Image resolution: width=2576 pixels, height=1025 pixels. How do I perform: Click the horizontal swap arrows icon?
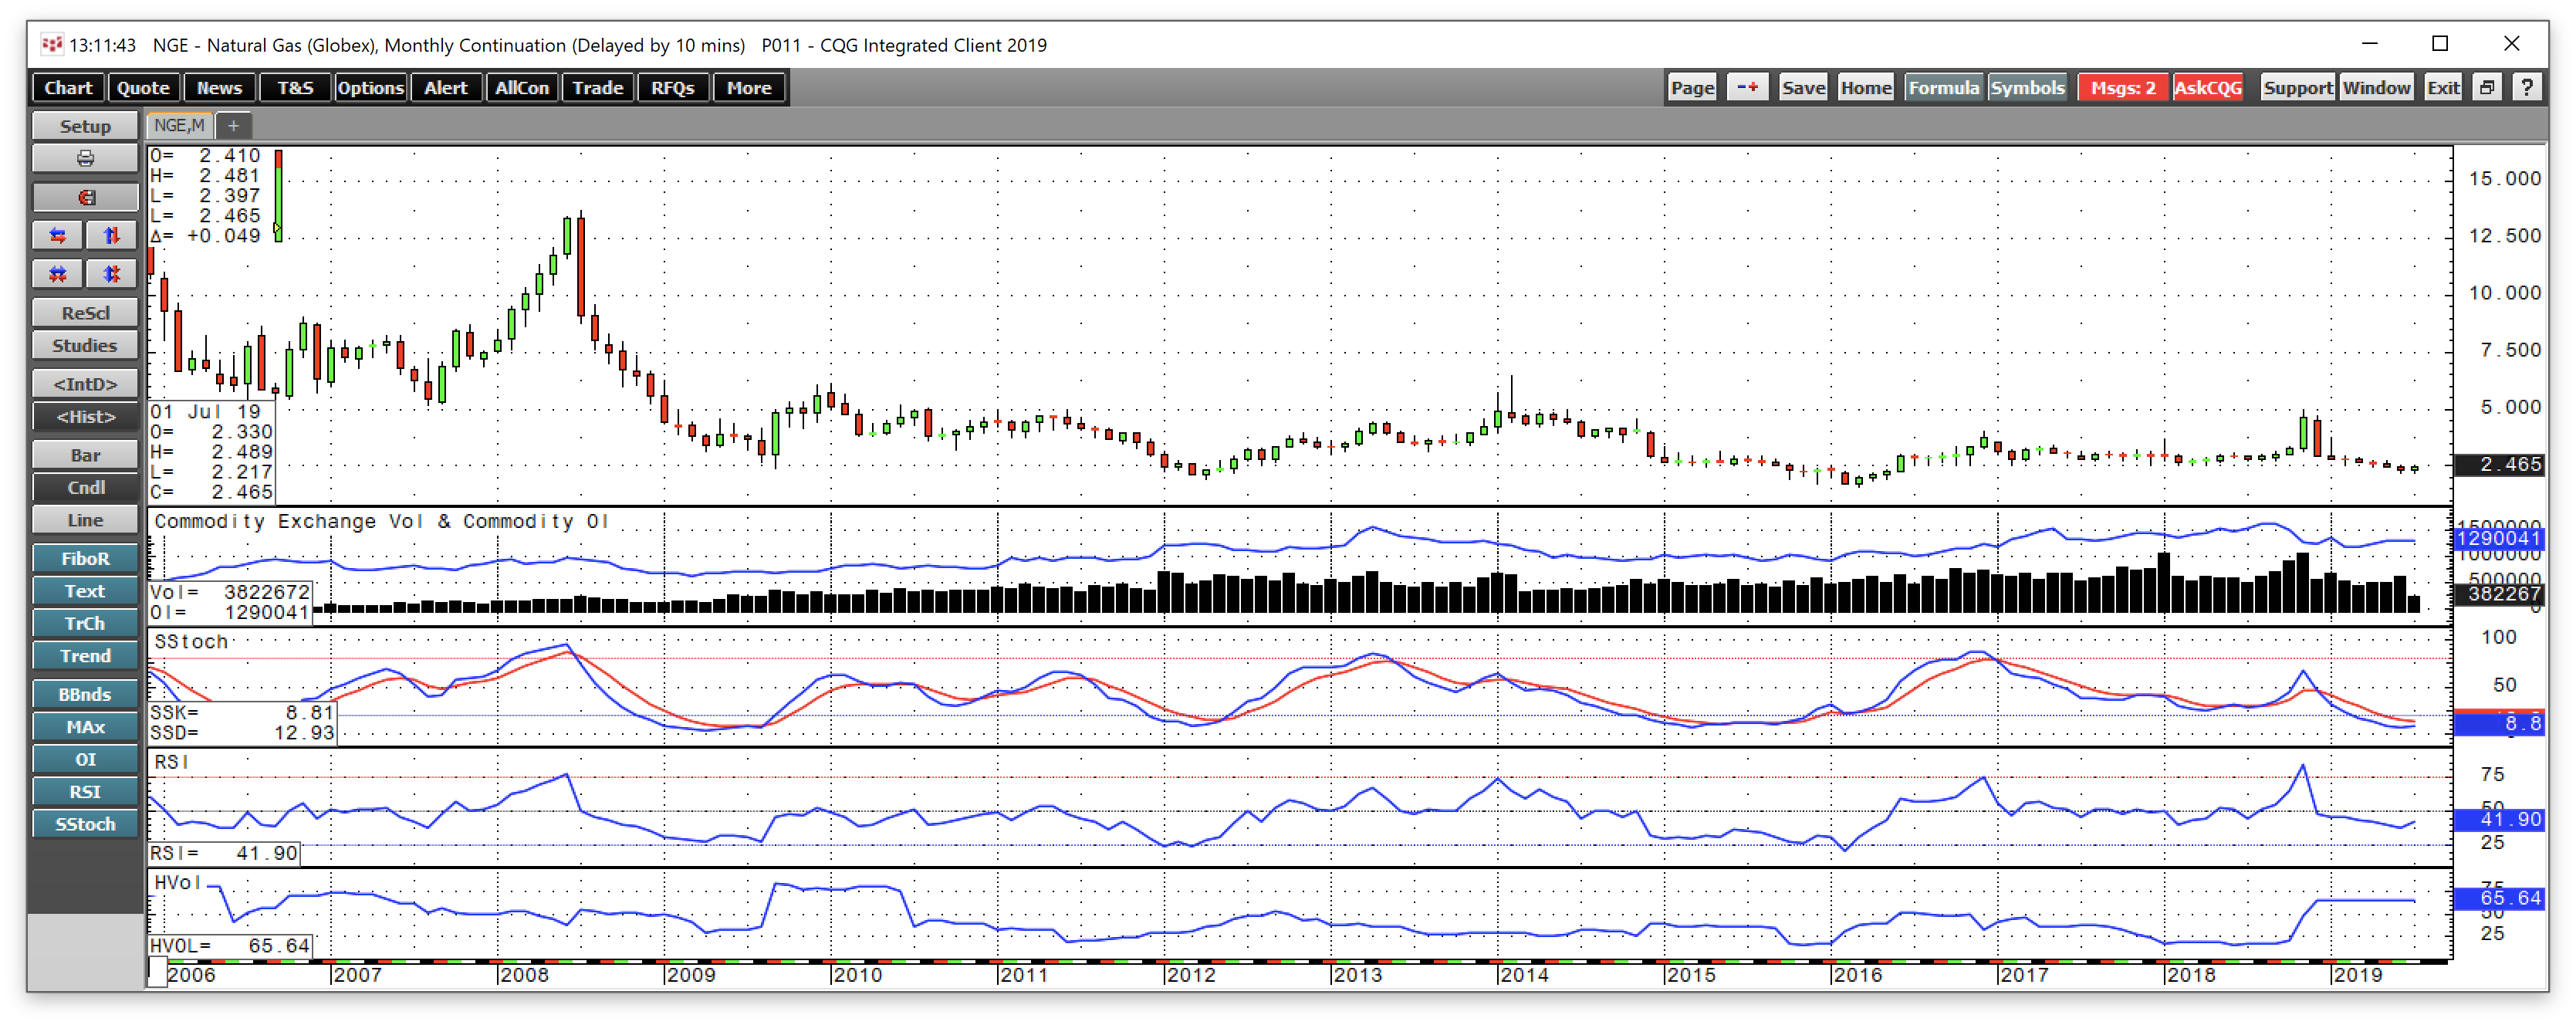click(57, 235)
